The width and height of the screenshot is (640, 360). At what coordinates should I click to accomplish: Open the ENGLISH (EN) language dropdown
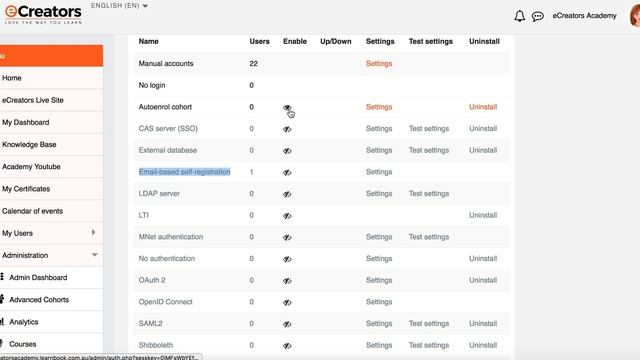(x=119, y=6)
